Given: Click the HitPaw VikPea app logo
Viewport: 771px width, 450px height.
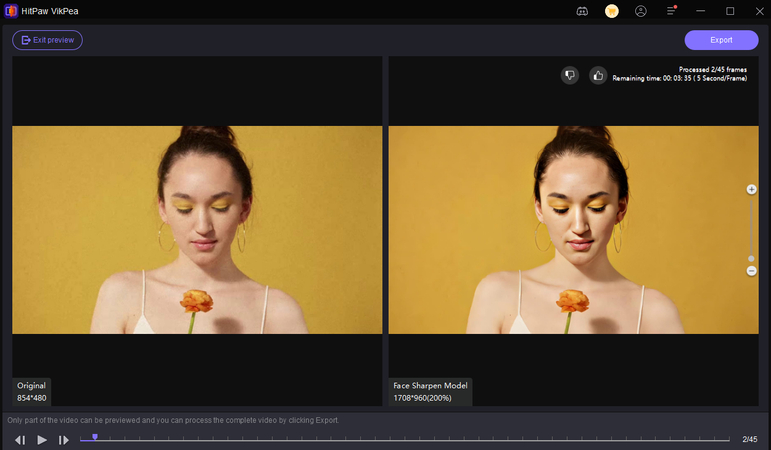Looking at the screenshot, I should (11, 11).
